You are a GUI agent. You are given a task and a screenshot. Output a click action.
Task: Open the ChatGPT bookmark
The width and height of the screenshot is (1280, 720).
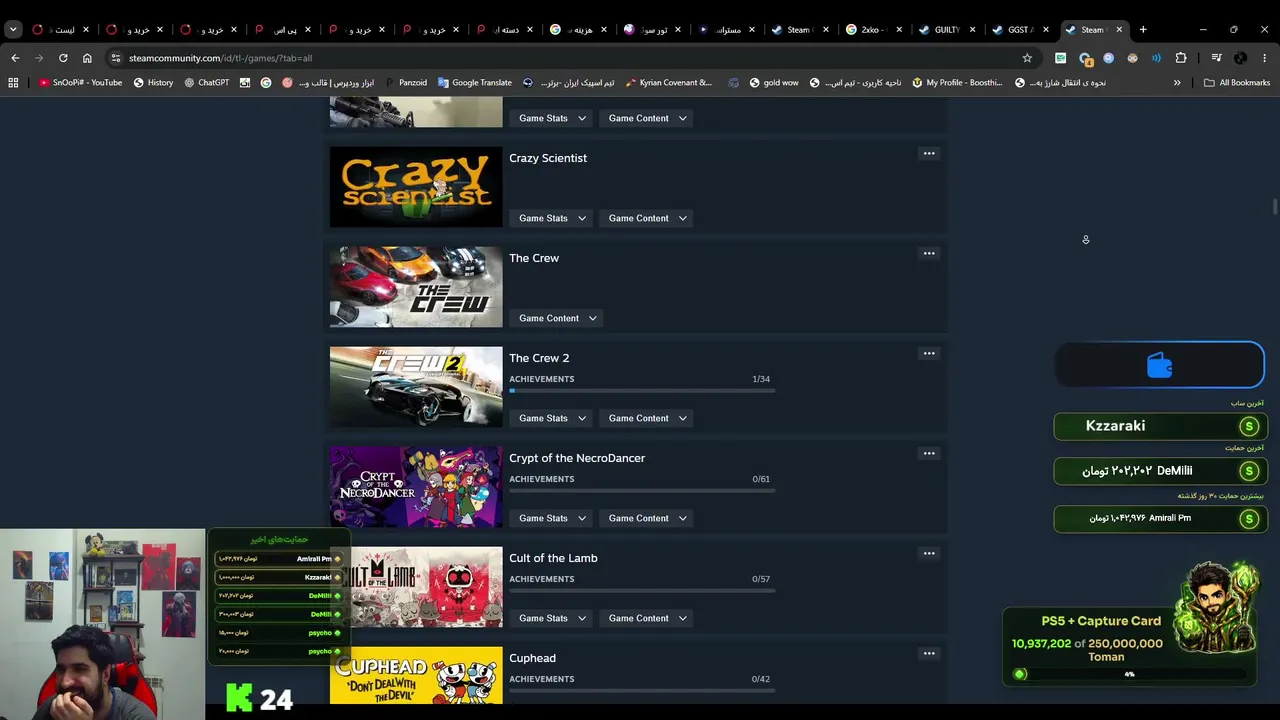click(206, 83)
